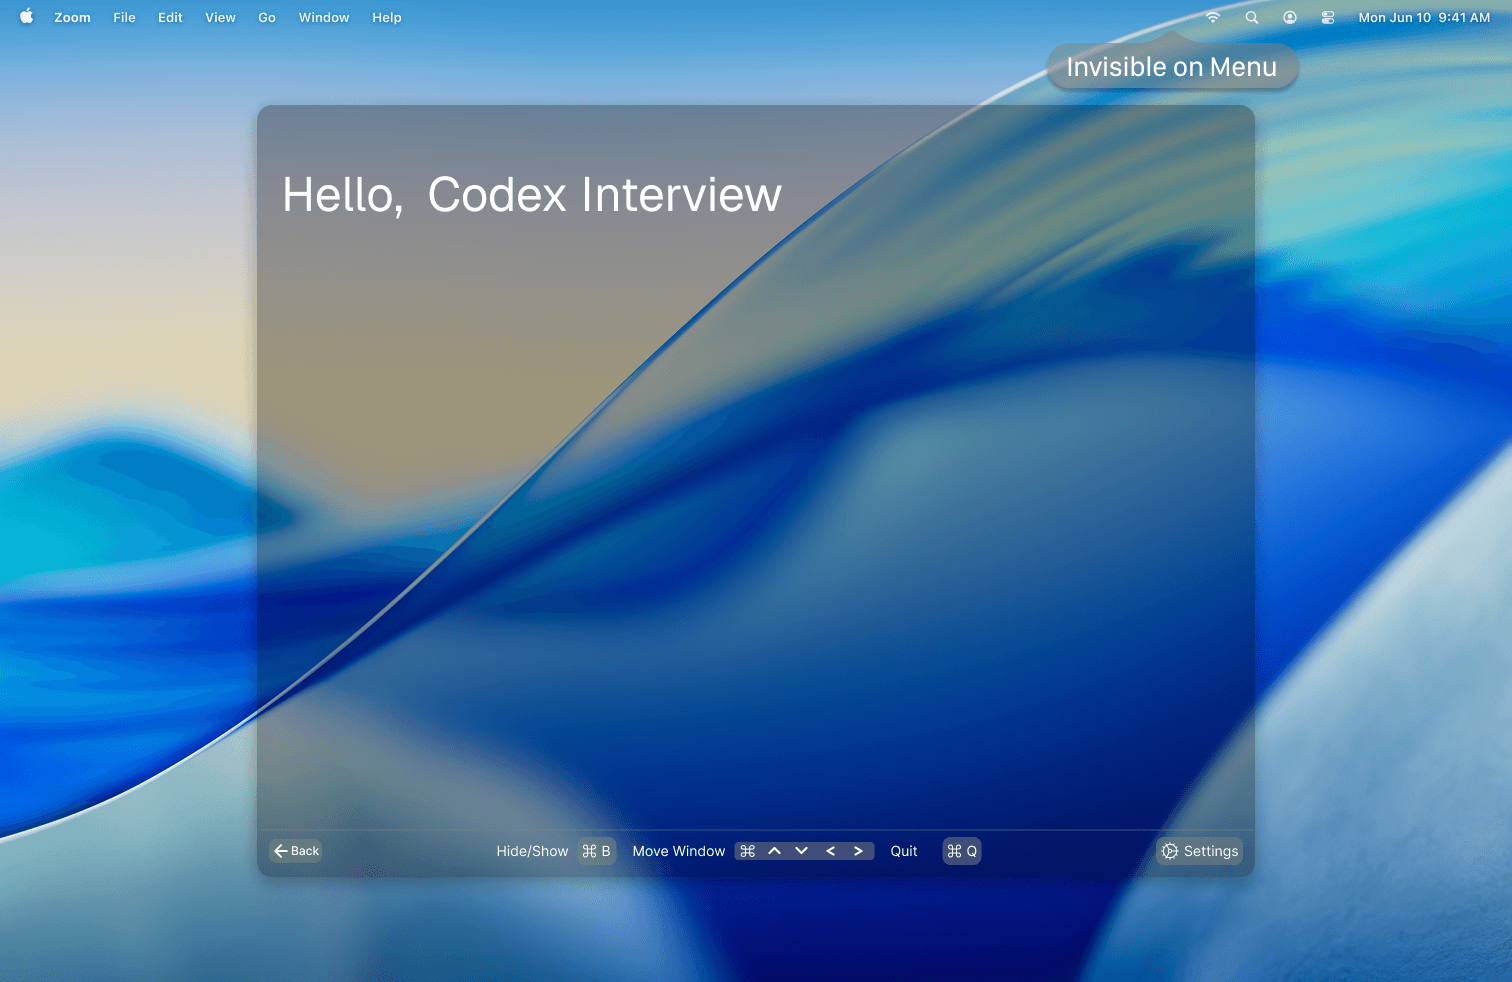Click the ⌘Q shortcut badge beside Quit

pyautogui.click(x=961, y=850)
